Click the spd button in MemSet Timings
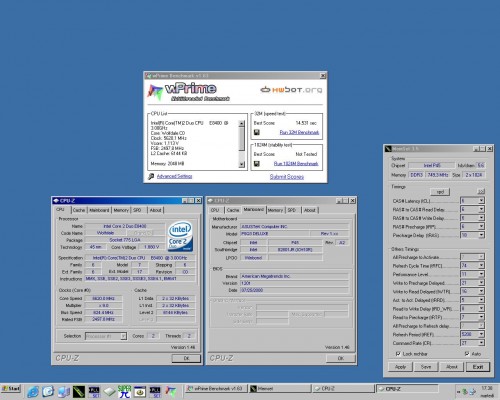Image resolution: width=500 pixels, height=400 pixels. tap(440, 192)
